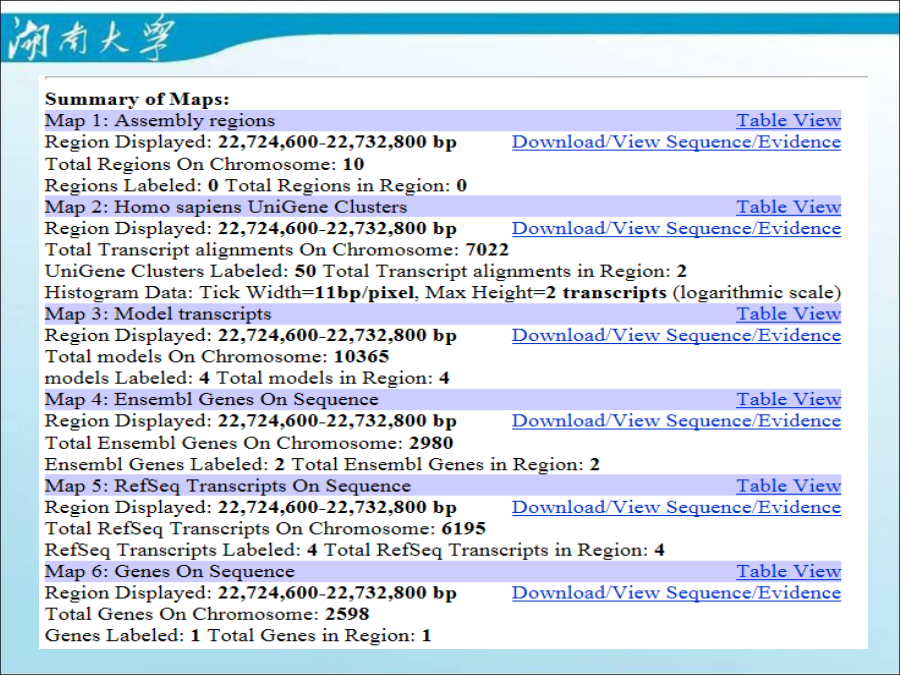Viewport: 900px width, 675px height.
Task: Click 'Regions Labeled: 0 Total Regions in Region' line
Action: (256, 186)
